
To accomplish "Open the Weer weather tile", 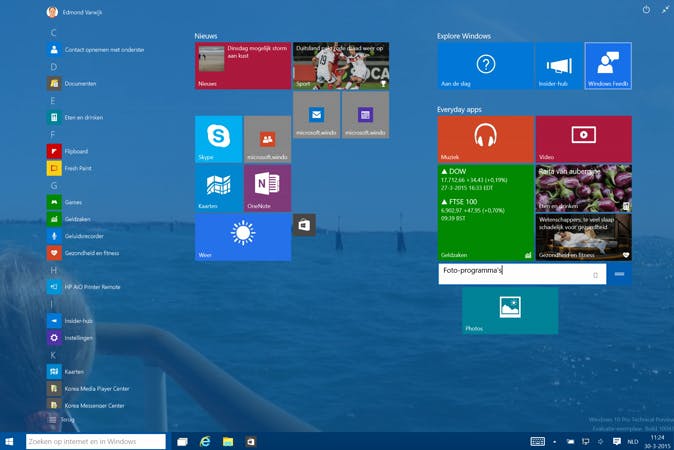I will point(242,237).
